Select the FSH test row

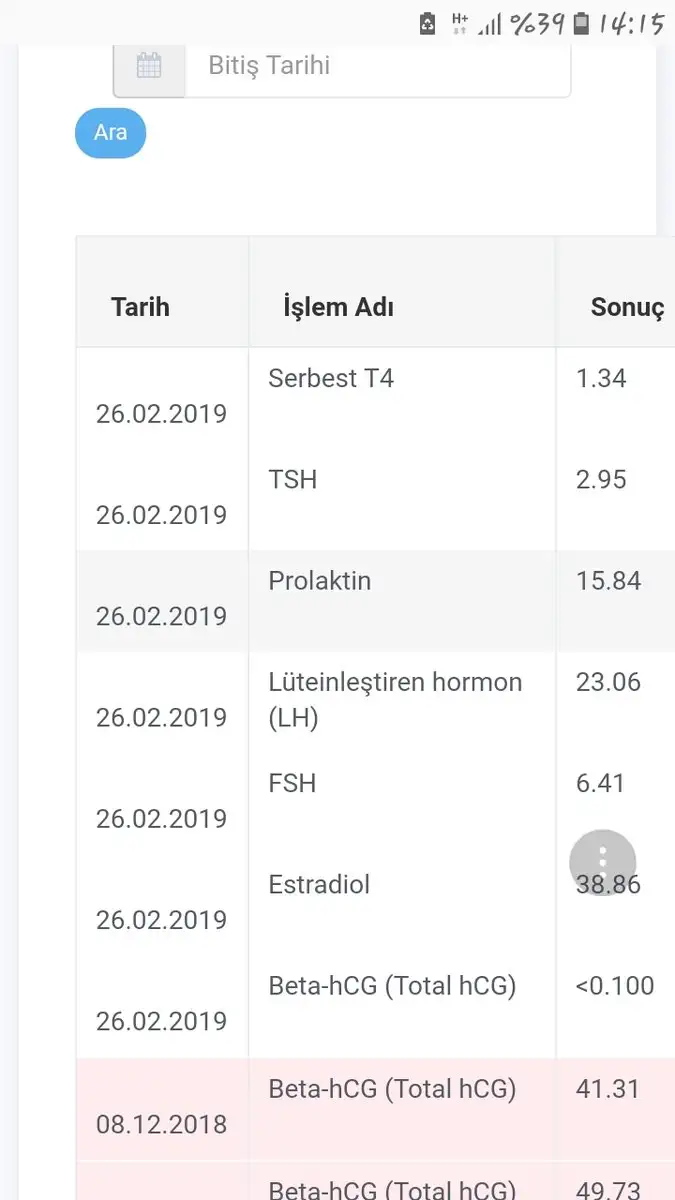click(292, 783)
